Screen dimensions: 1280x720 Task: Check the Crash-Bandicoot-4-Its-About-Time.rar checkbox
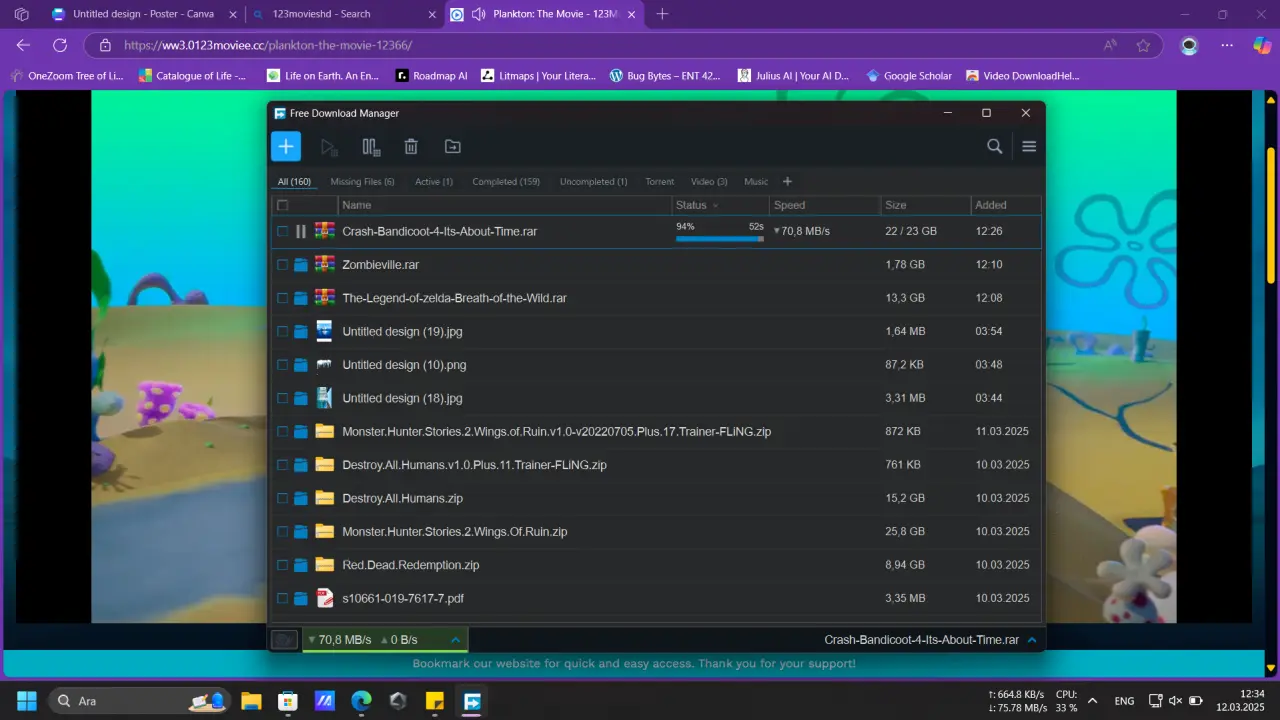click(283, 231)
